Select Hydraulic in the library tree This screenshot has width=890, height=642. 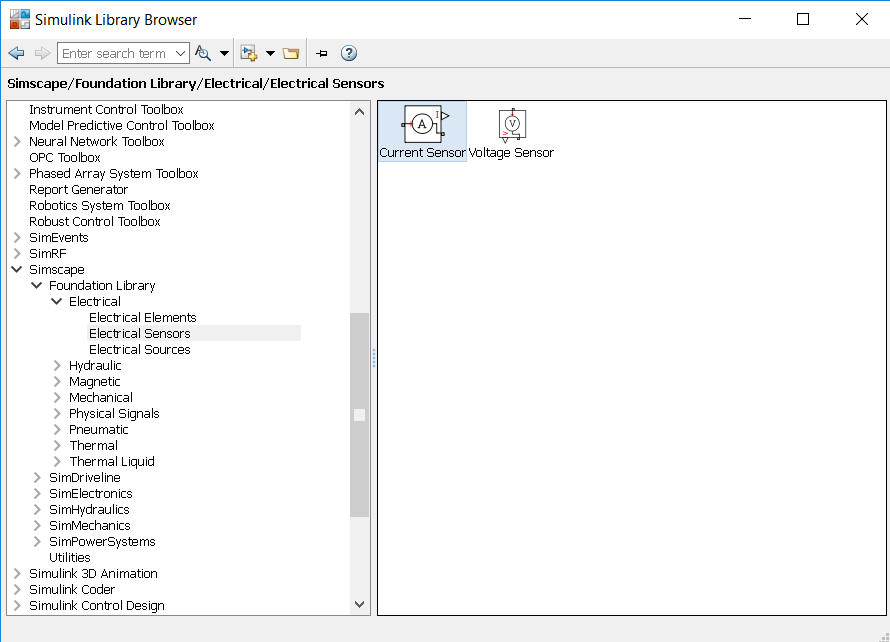95,366
